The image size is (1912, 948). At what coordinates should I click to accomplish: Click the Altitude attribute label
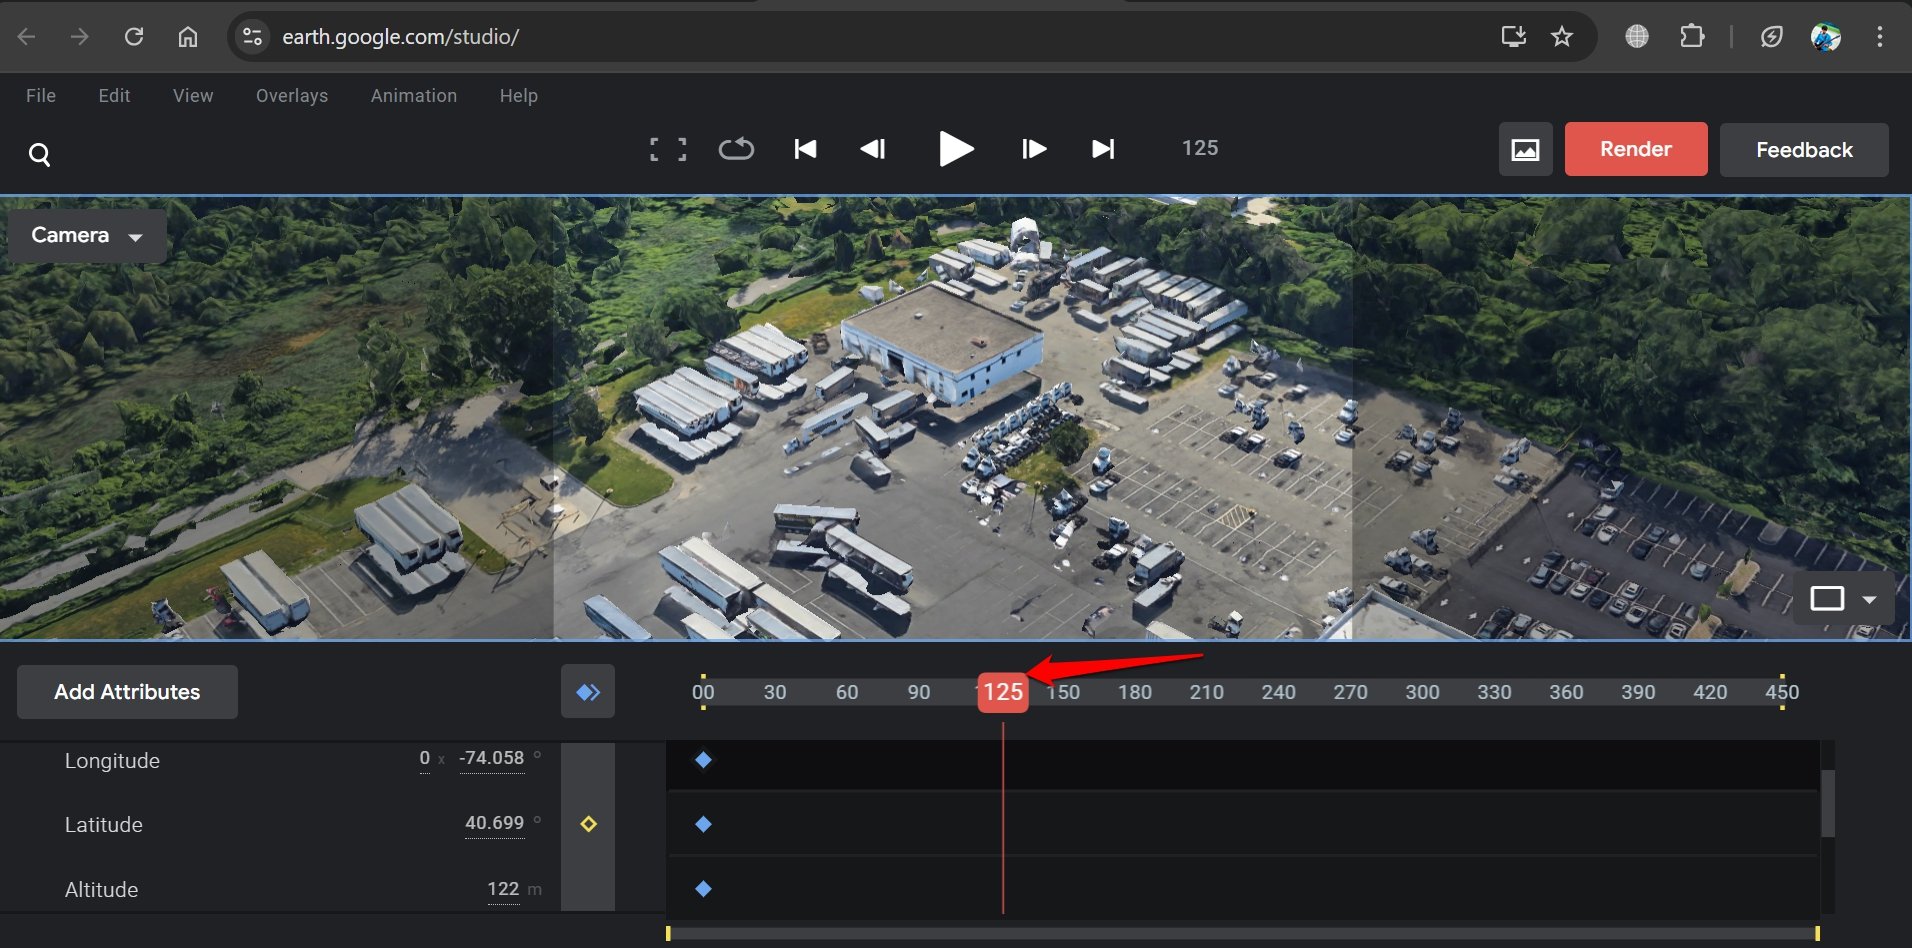101,890
